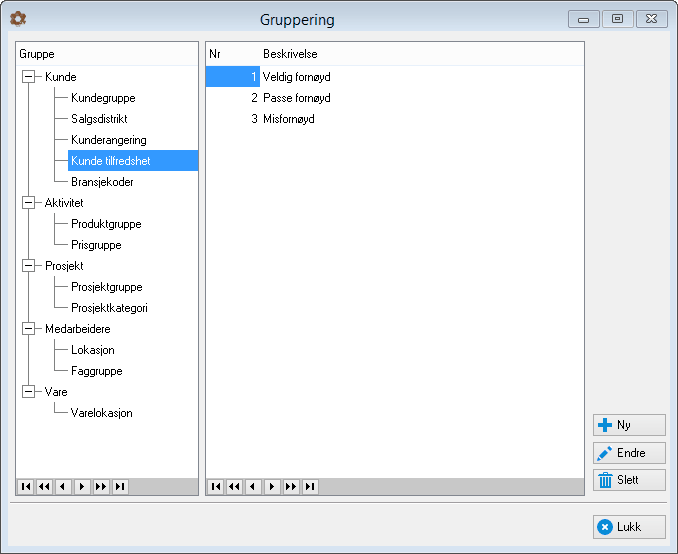The image size is (678, 554).
Task: Jump forward a page in Gruppe navigator
Action: pos(101,487)
